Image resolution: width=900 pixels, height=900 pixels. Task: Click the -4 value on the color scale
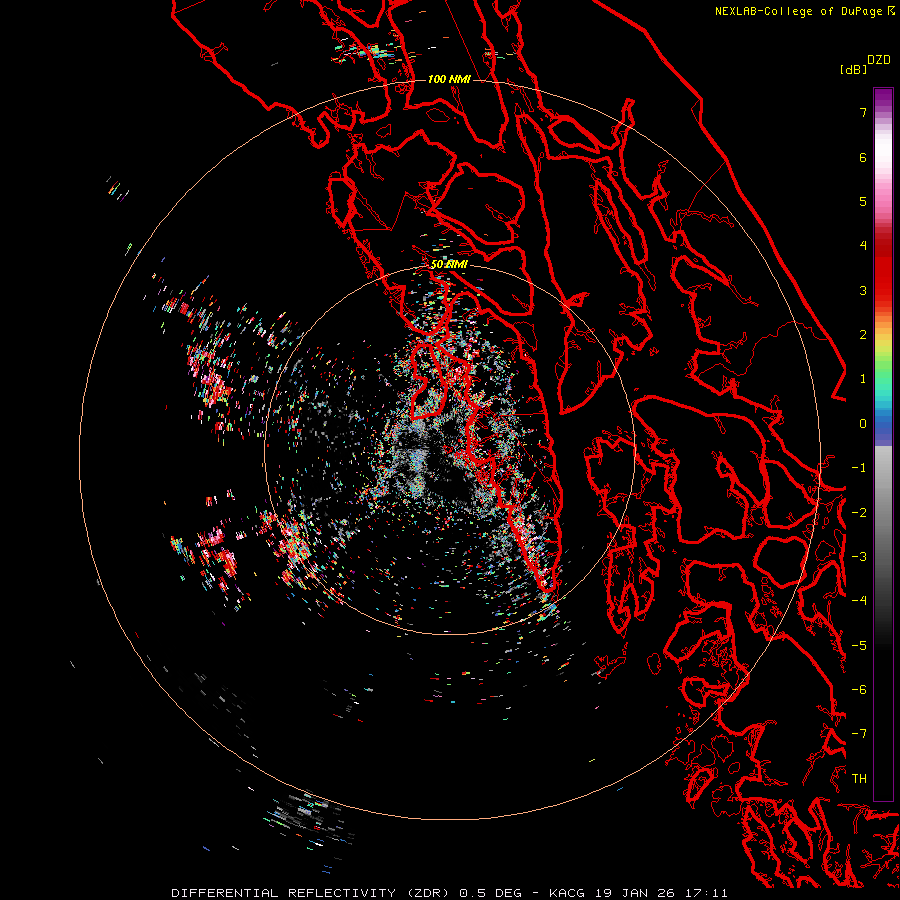pyautogui.click(x=859, y=601)
